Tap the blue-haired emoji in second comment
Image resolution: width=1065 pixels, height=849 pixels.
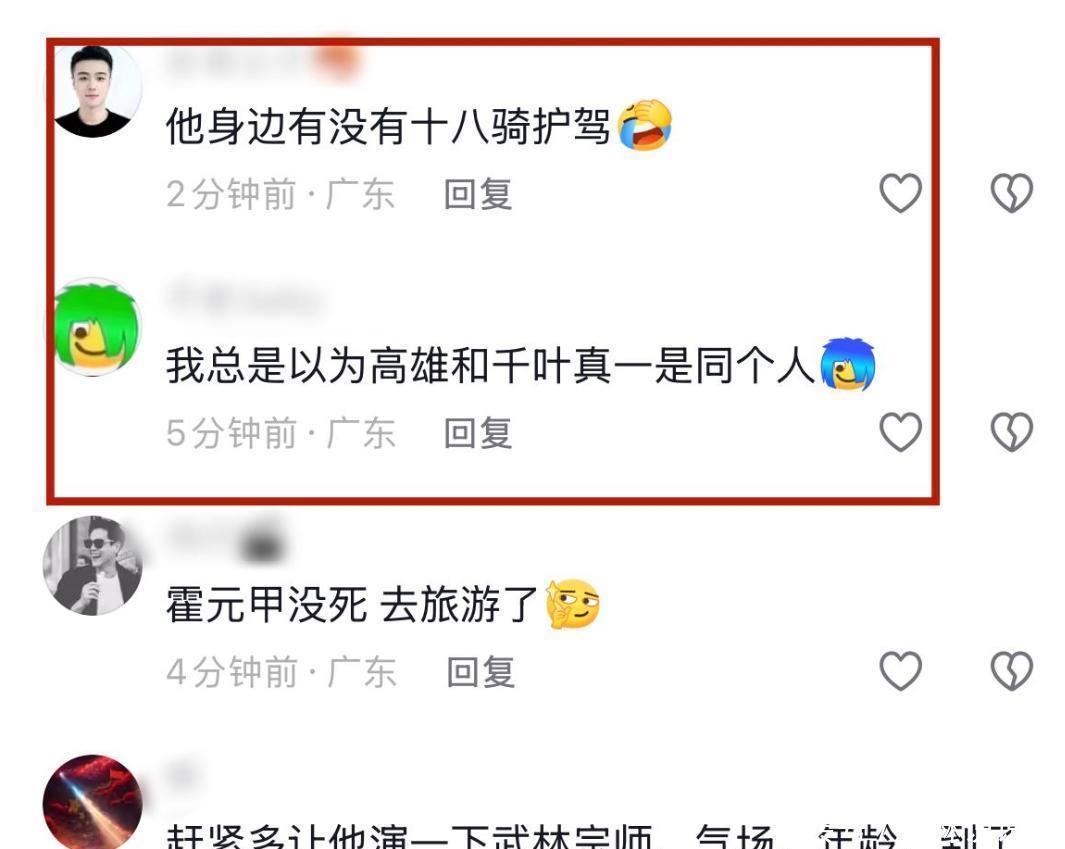click(848, 364)
